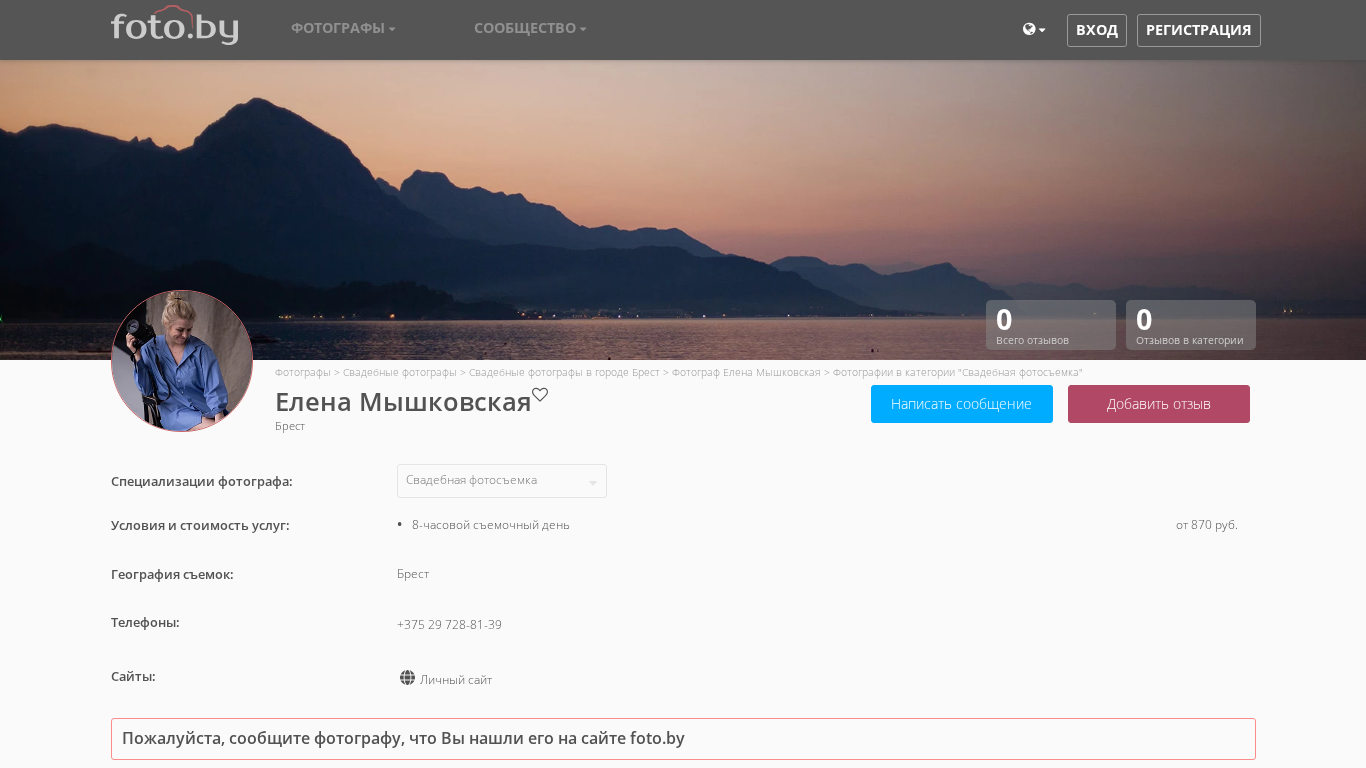Open the Личный сайт link

tap(456, 680)
